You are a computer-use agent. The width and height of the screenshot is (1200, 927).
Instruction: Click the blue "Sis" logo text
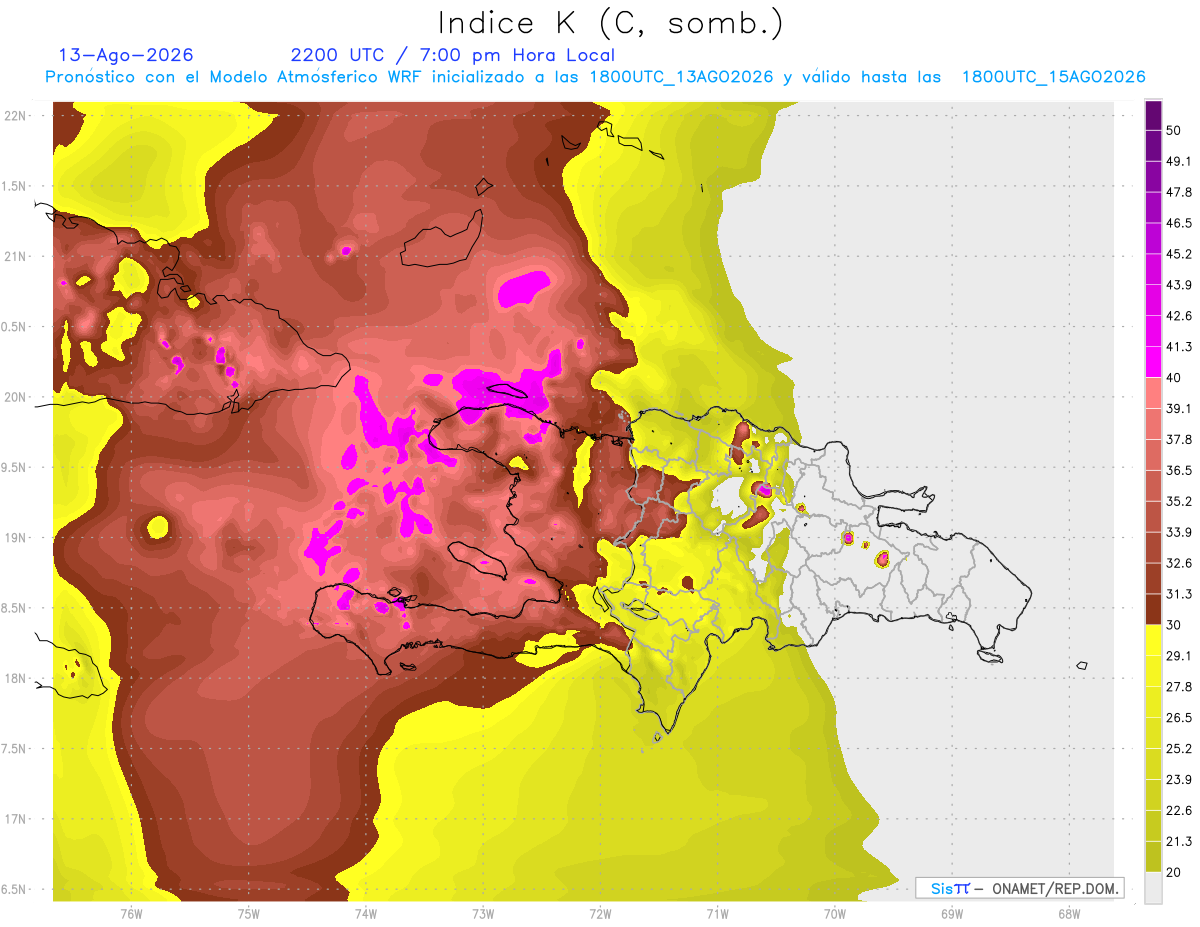941,888
